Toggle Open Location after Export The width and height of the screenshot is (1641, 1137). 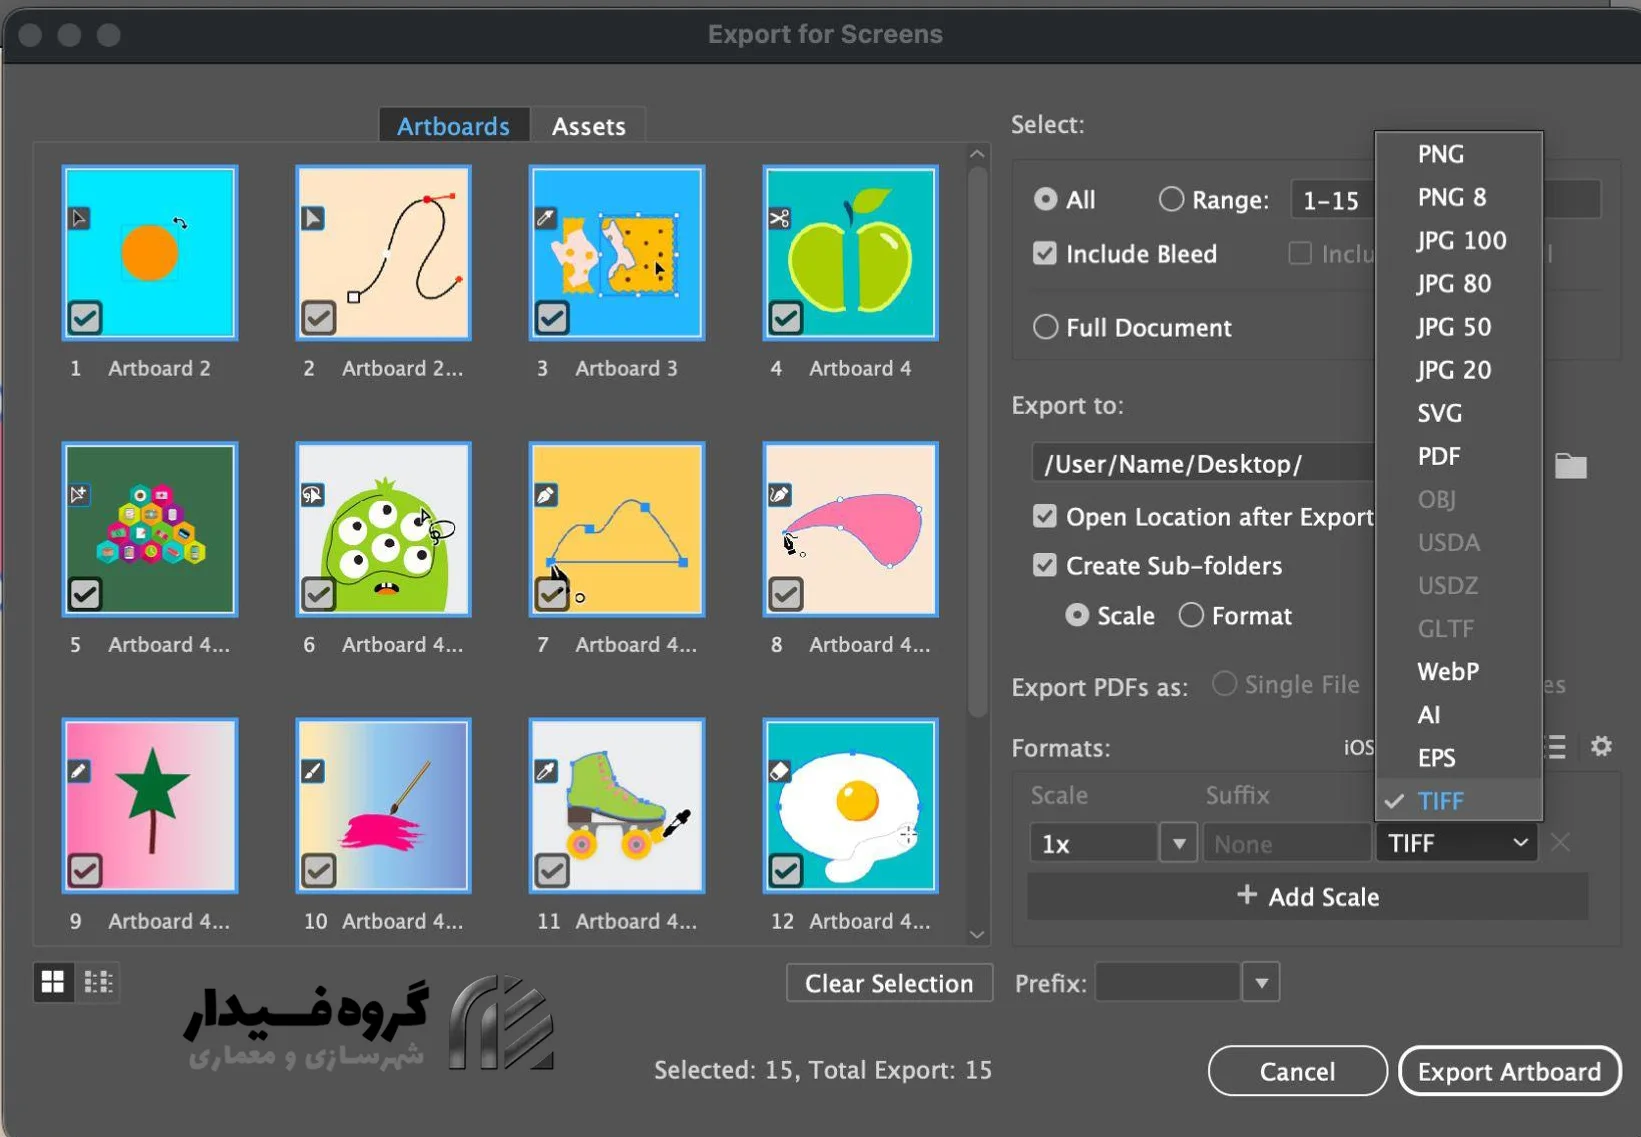coord(1044,516)
